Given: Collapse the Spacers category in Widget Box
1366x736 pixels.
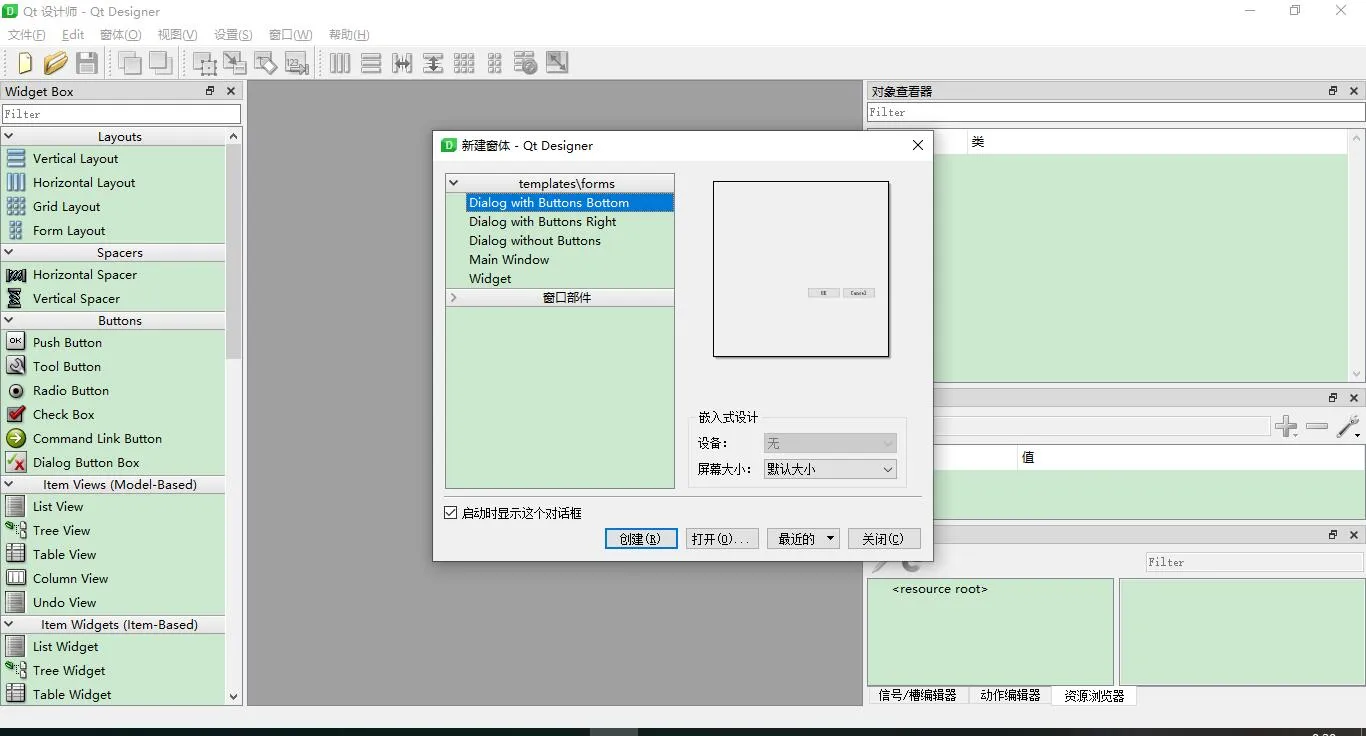Looking at the screenshot, I should click(x=9, y=252).
